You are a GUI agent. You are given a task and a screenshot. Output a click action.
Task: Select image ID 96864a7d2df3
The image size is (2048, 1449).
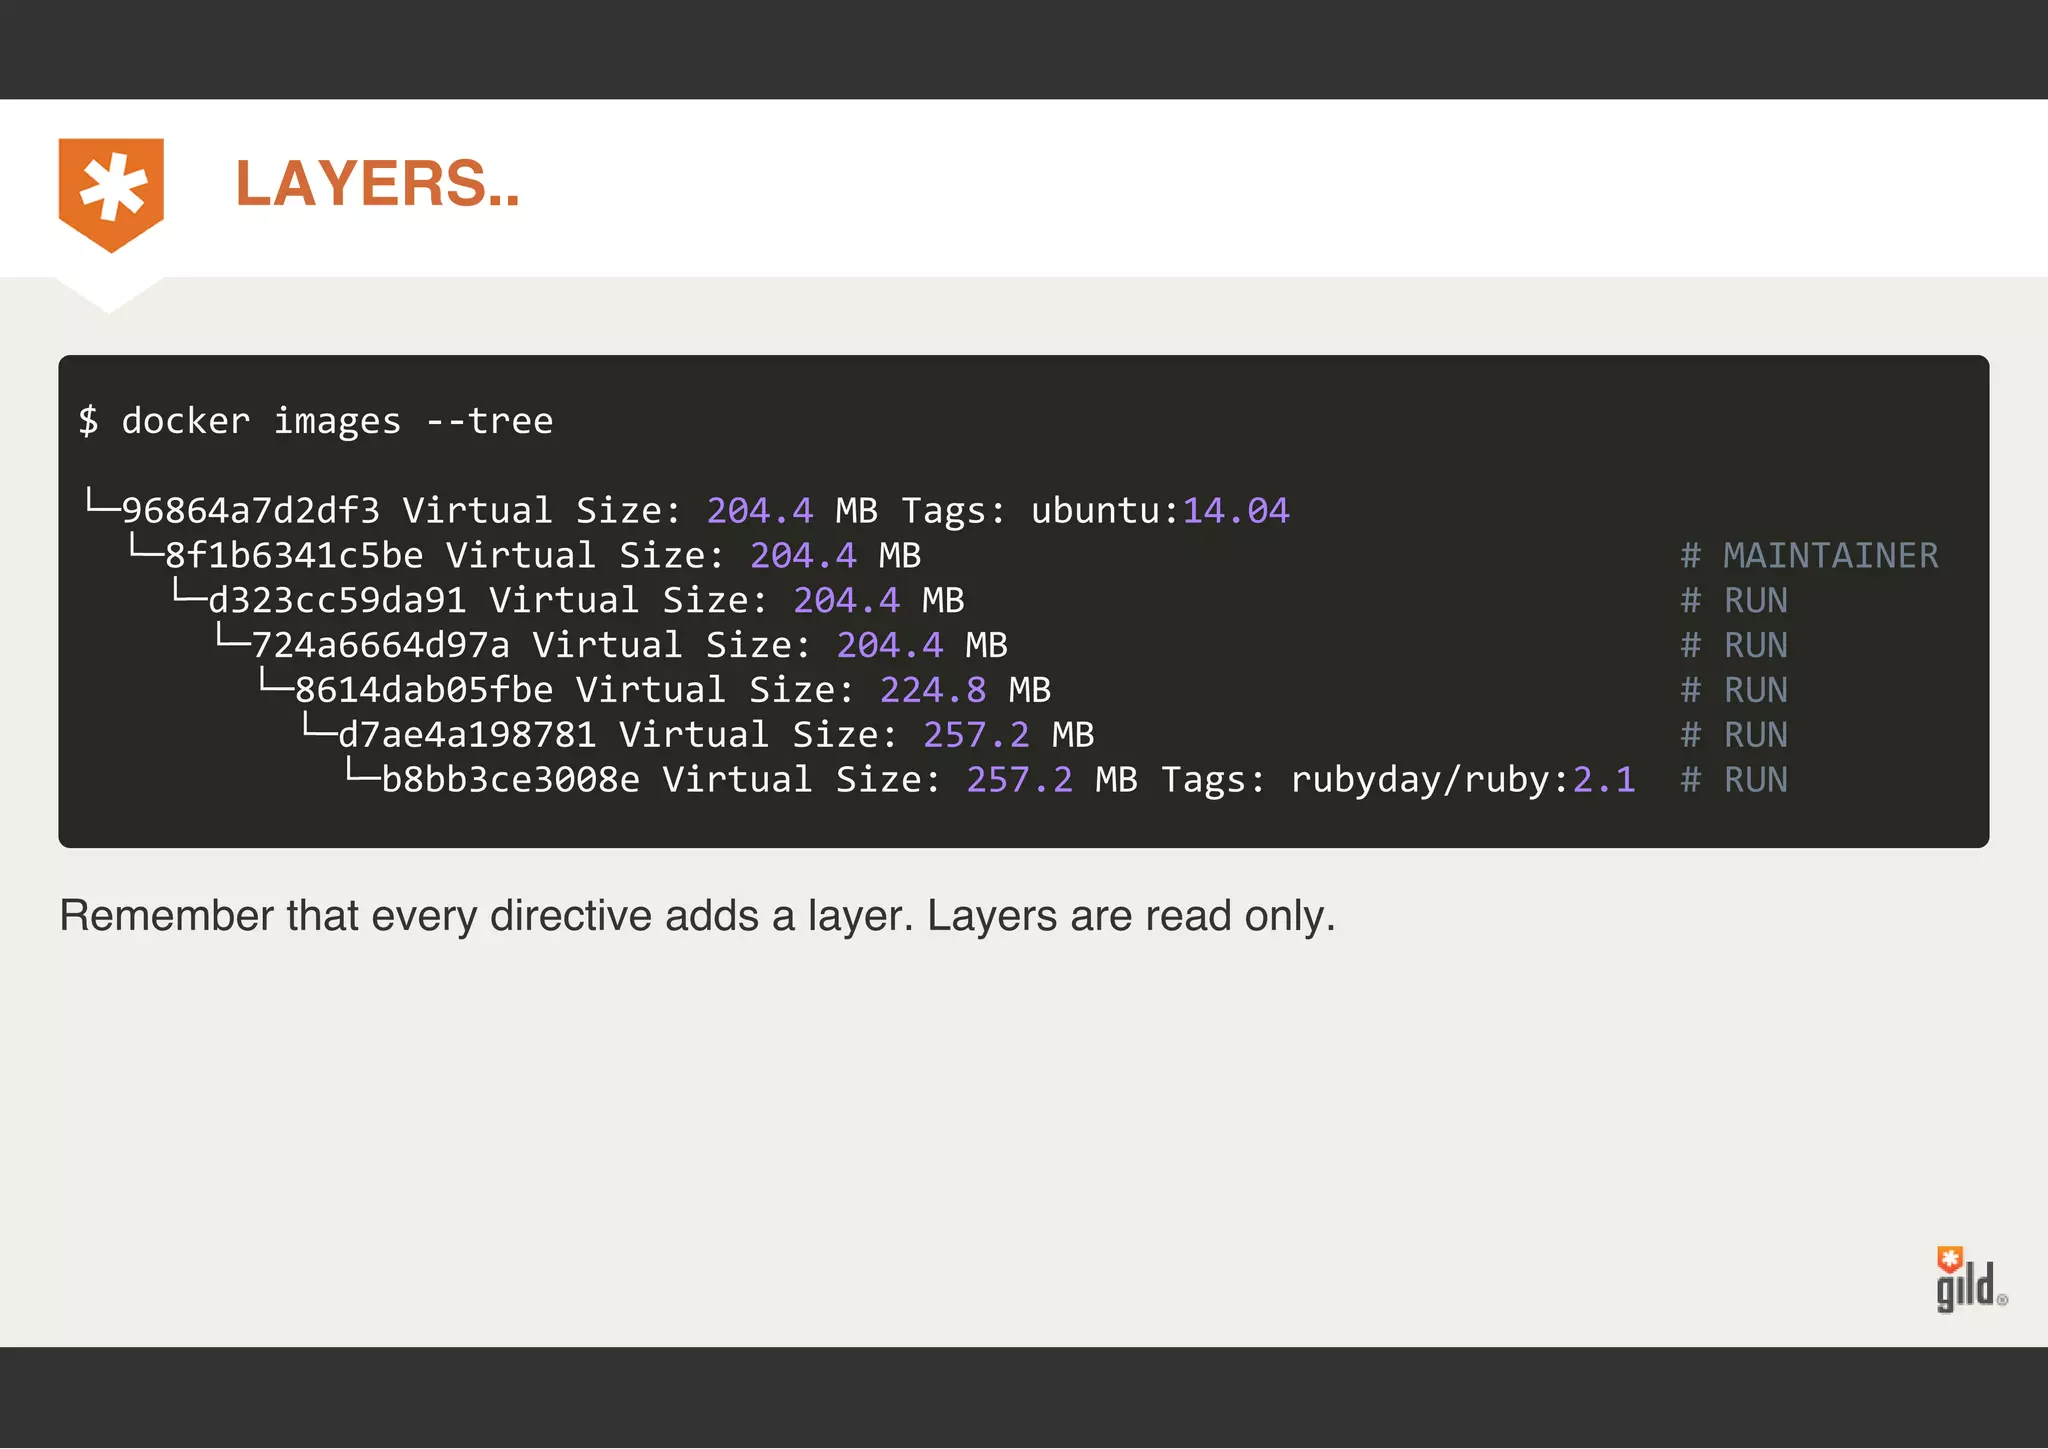pos(250,511)
